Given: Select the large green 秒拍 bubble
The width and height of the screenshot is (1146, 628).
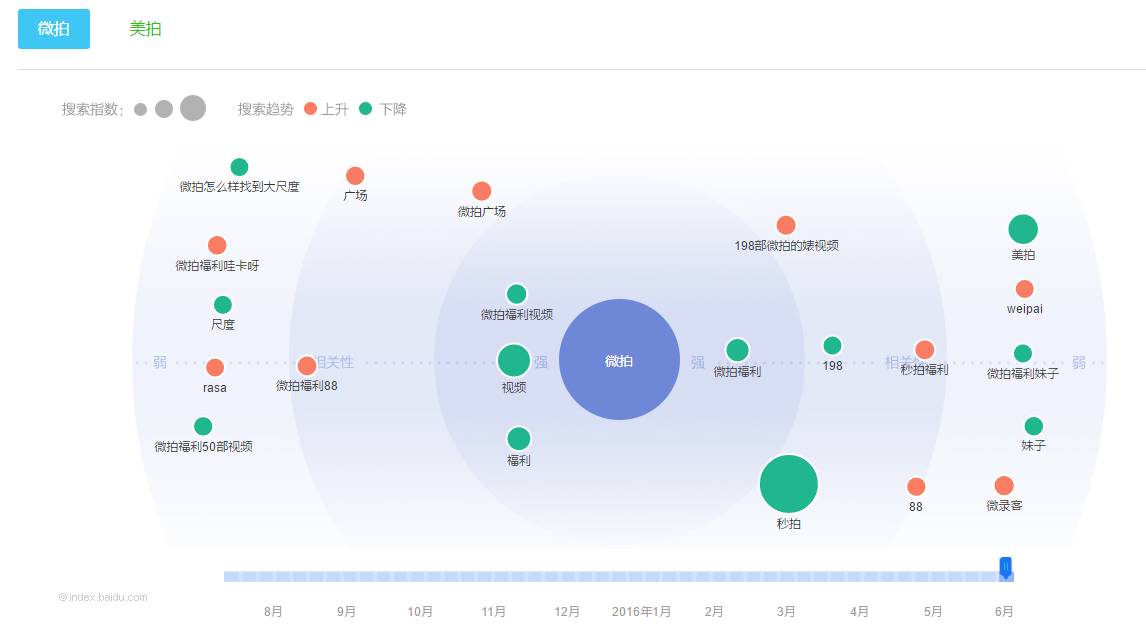Looking at the screenshot, I should coord(789,484).
